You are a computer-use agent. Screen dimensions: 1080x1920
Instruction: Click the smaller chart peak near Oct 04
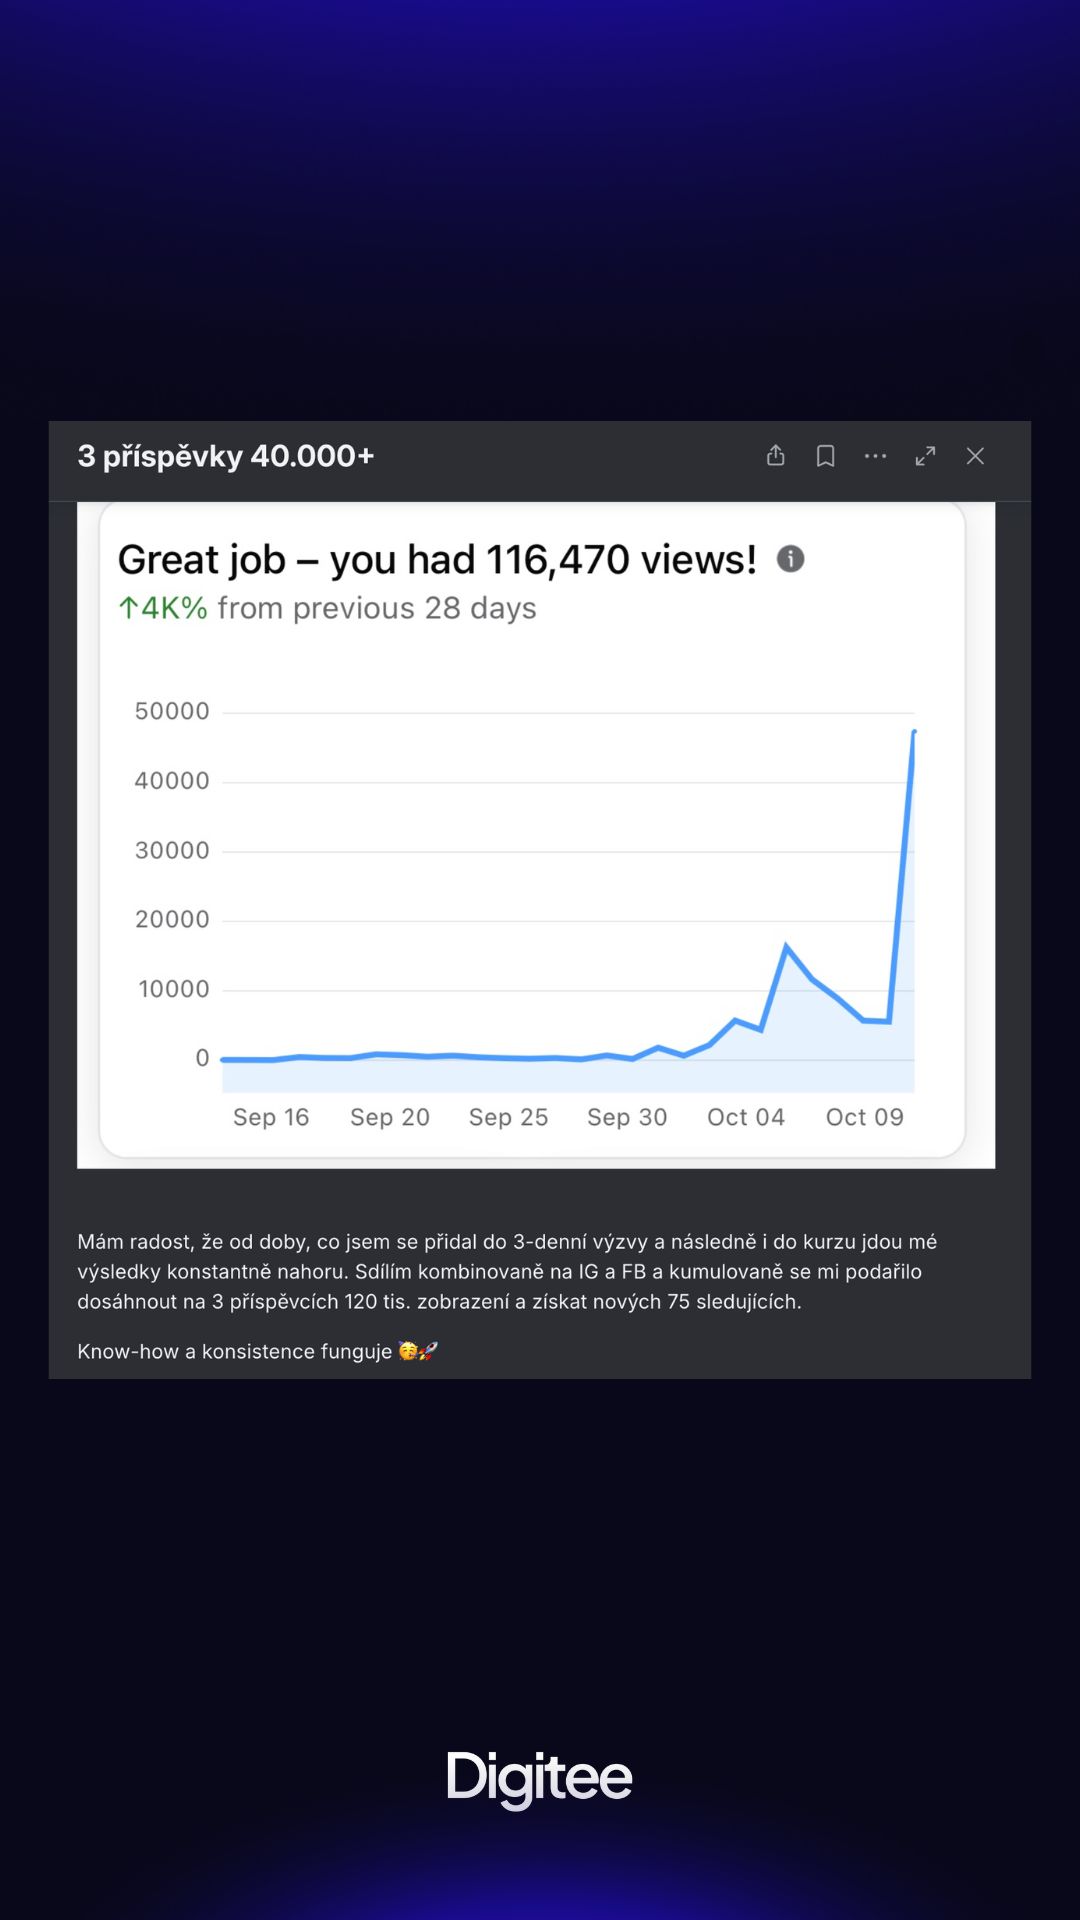coord(786,945)
